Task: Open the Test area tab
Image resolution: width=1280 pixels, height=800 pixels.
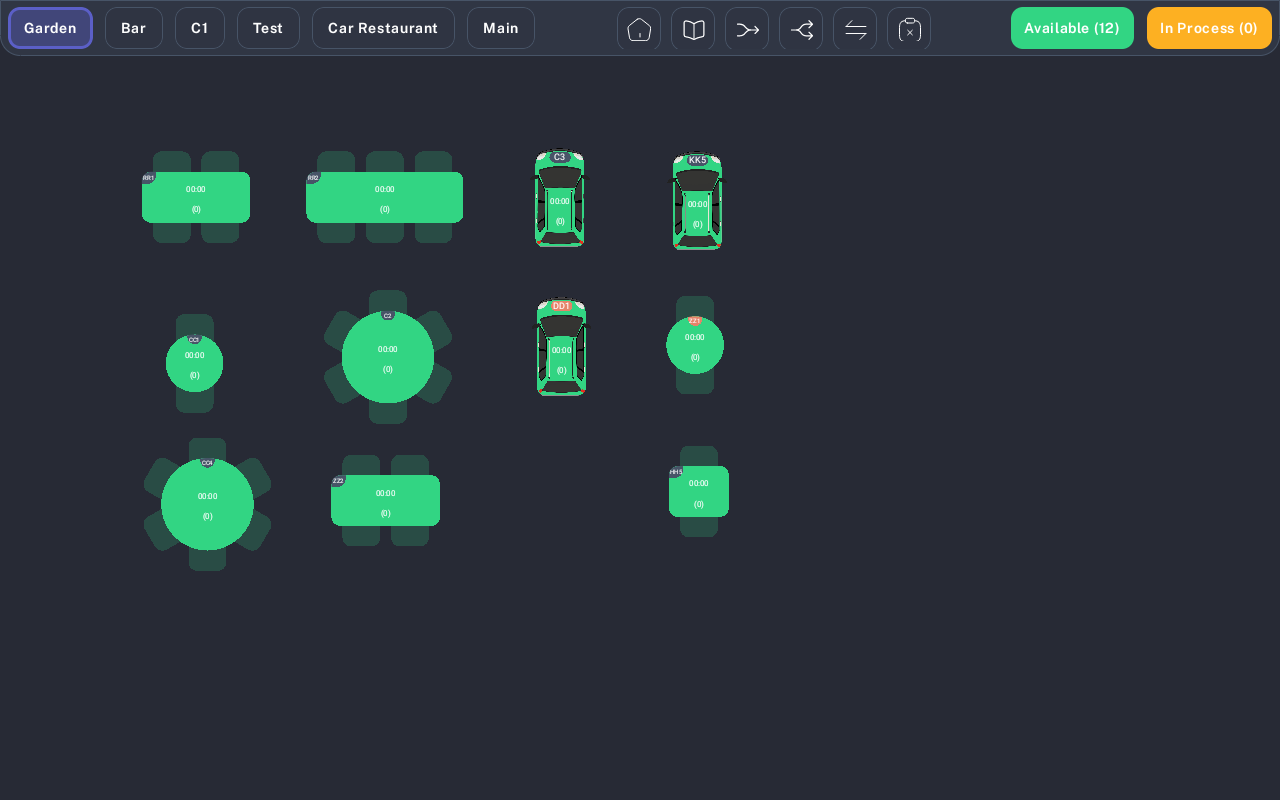Action: [268, 28]
